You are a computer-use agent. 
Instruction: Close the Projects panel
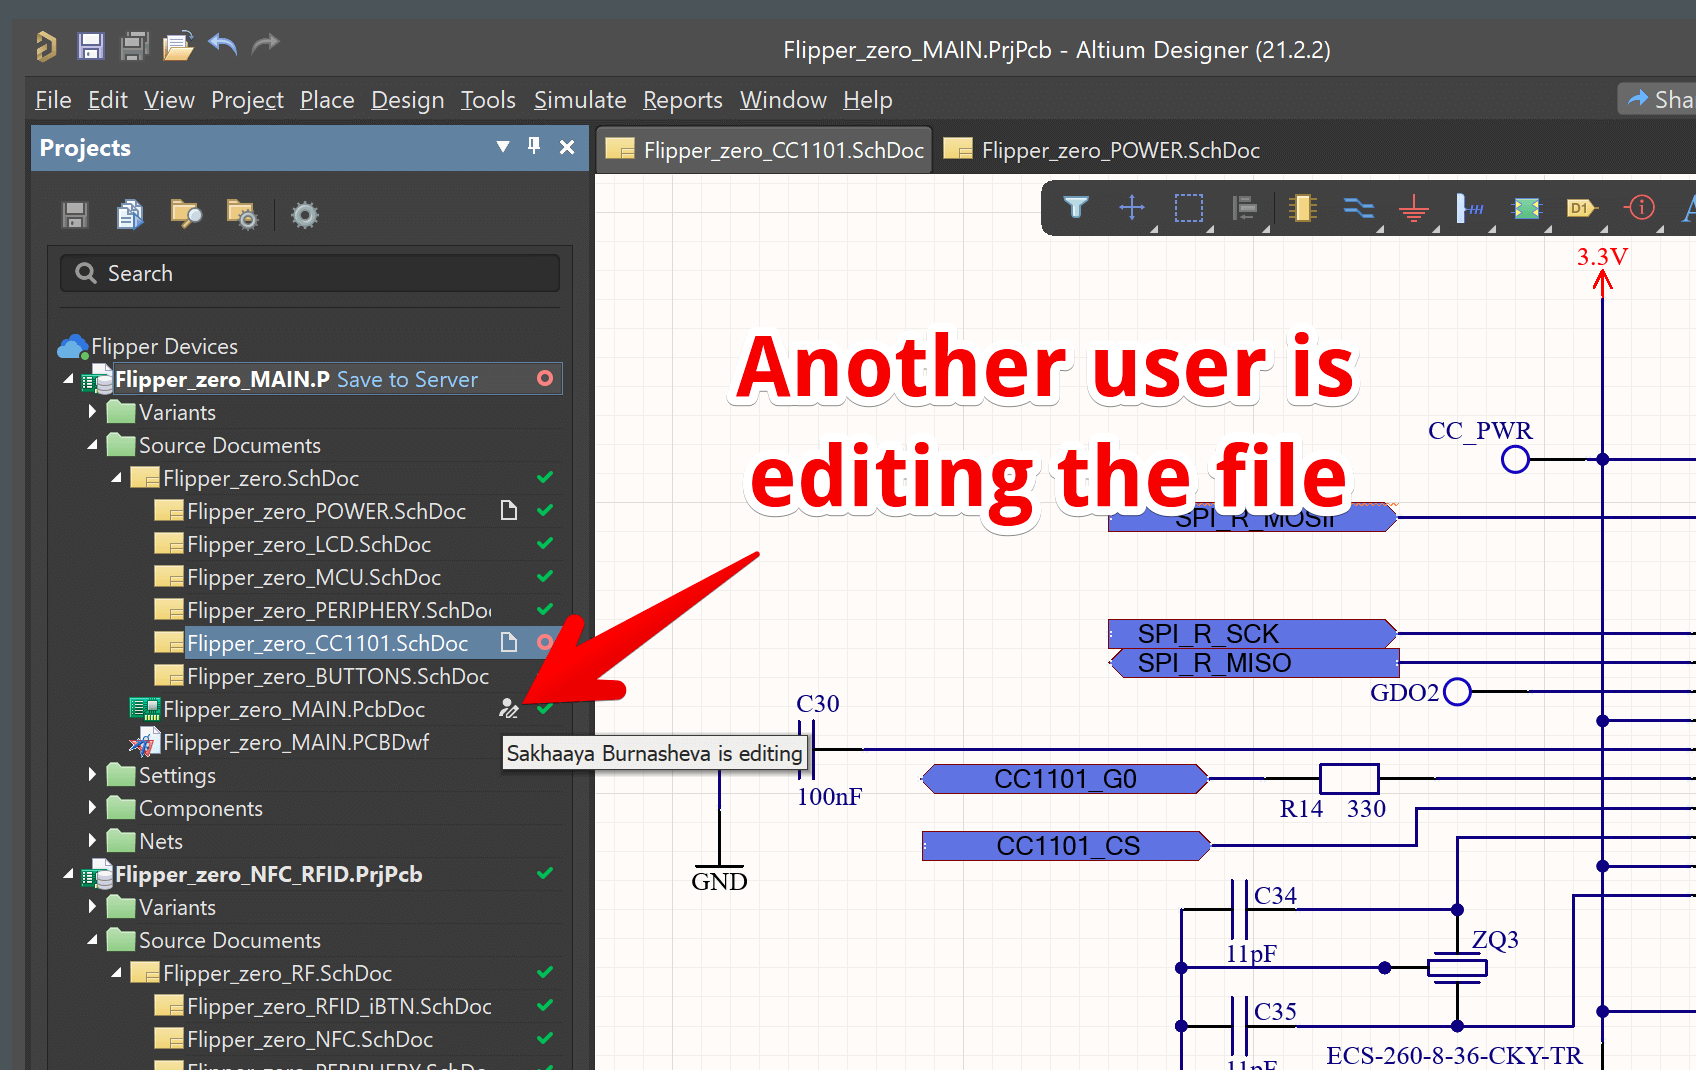[x=567, y=147]
